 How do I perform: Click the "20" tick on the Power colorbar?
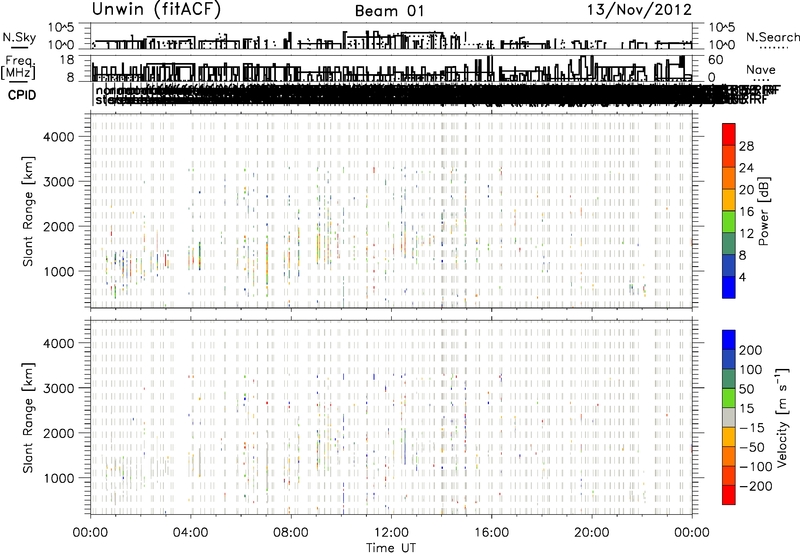click(746, 190)
